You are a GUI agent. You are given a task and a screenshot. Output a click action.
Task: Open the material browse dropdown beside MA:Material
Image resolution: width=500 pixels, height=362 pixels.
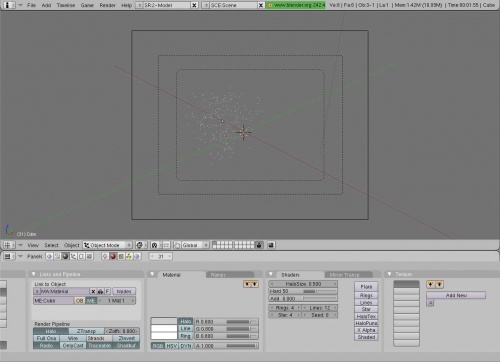(x=37, y=291)
